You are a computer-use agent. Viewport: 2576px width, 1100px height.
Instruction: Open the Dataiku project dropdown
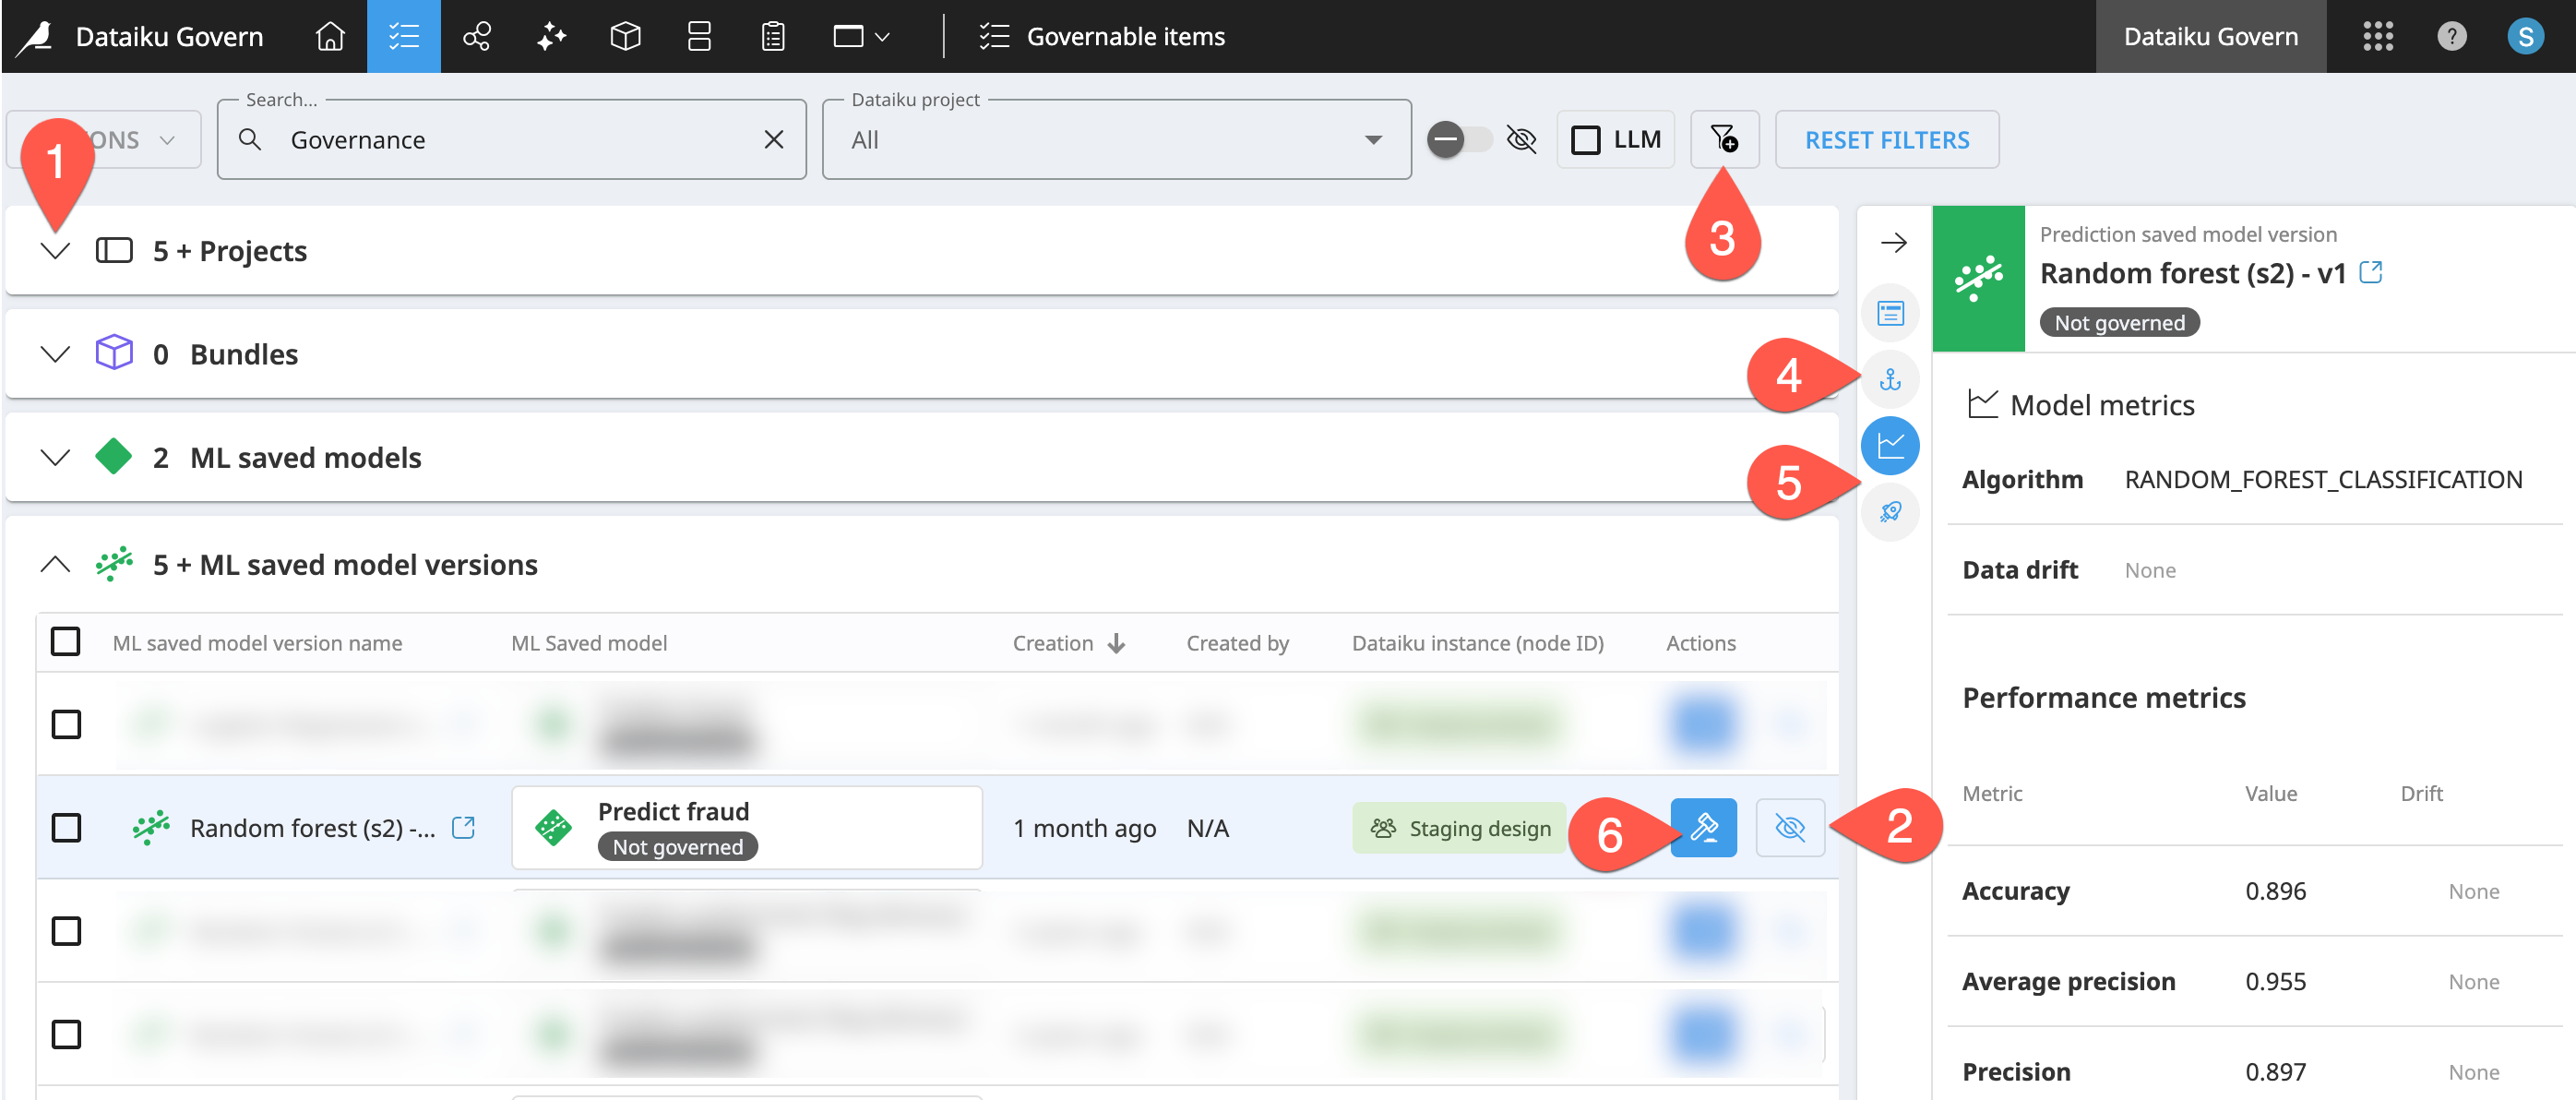(x=1116, y=139)
